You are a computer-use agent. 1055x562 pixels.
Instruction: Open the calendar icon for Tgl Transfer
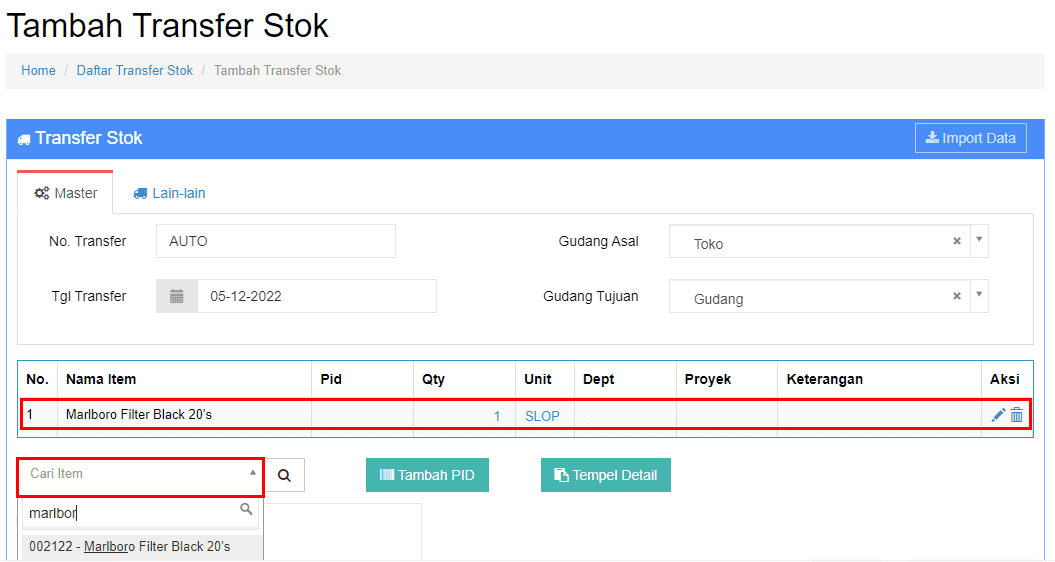(x=177, y=296)
